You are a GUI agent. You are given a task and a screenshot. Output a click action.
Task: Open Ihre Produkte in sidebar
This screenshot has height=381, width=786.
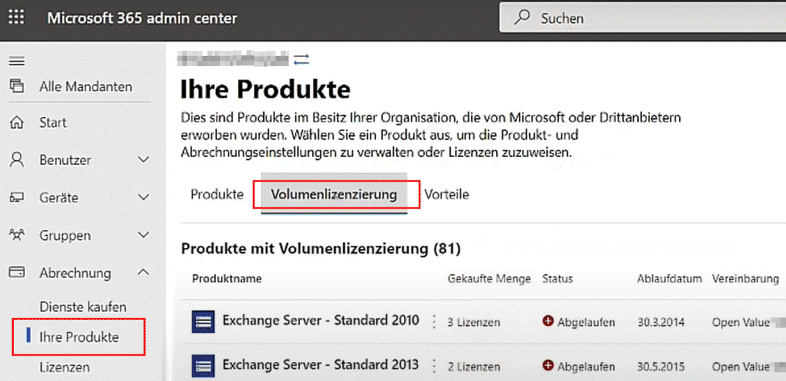(79, 337)
